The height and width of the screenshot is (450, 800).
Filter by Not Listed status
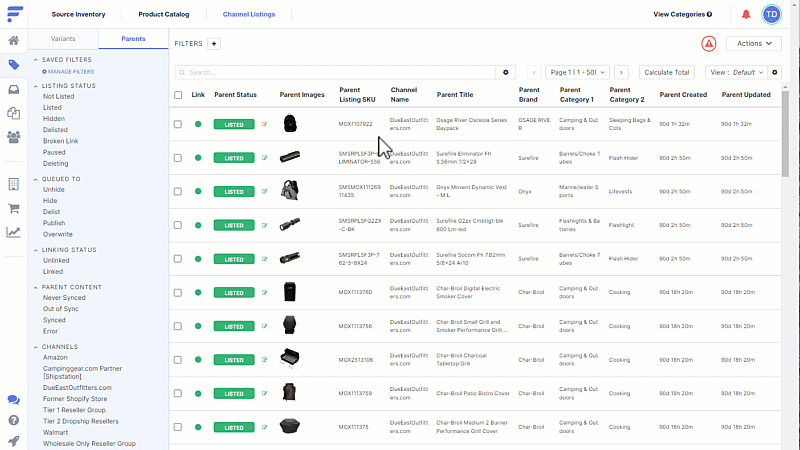tap(59, 96)
